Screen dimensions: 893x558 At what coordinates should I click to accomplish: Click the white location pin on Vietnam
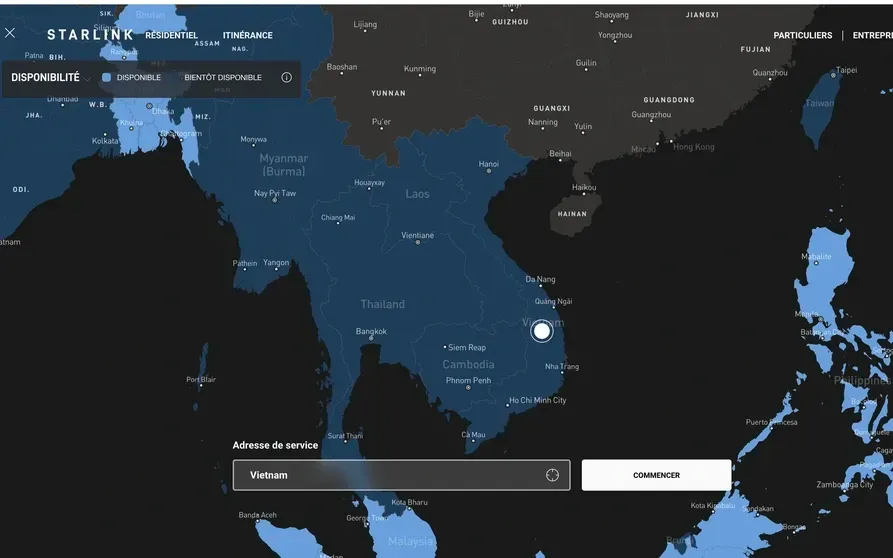pos(541,331)
